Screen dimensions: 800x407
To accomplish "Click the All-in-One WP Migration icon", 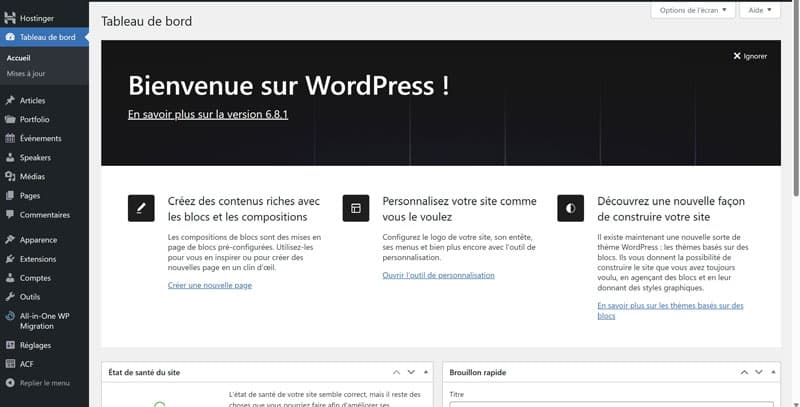I will coord(10,316).
